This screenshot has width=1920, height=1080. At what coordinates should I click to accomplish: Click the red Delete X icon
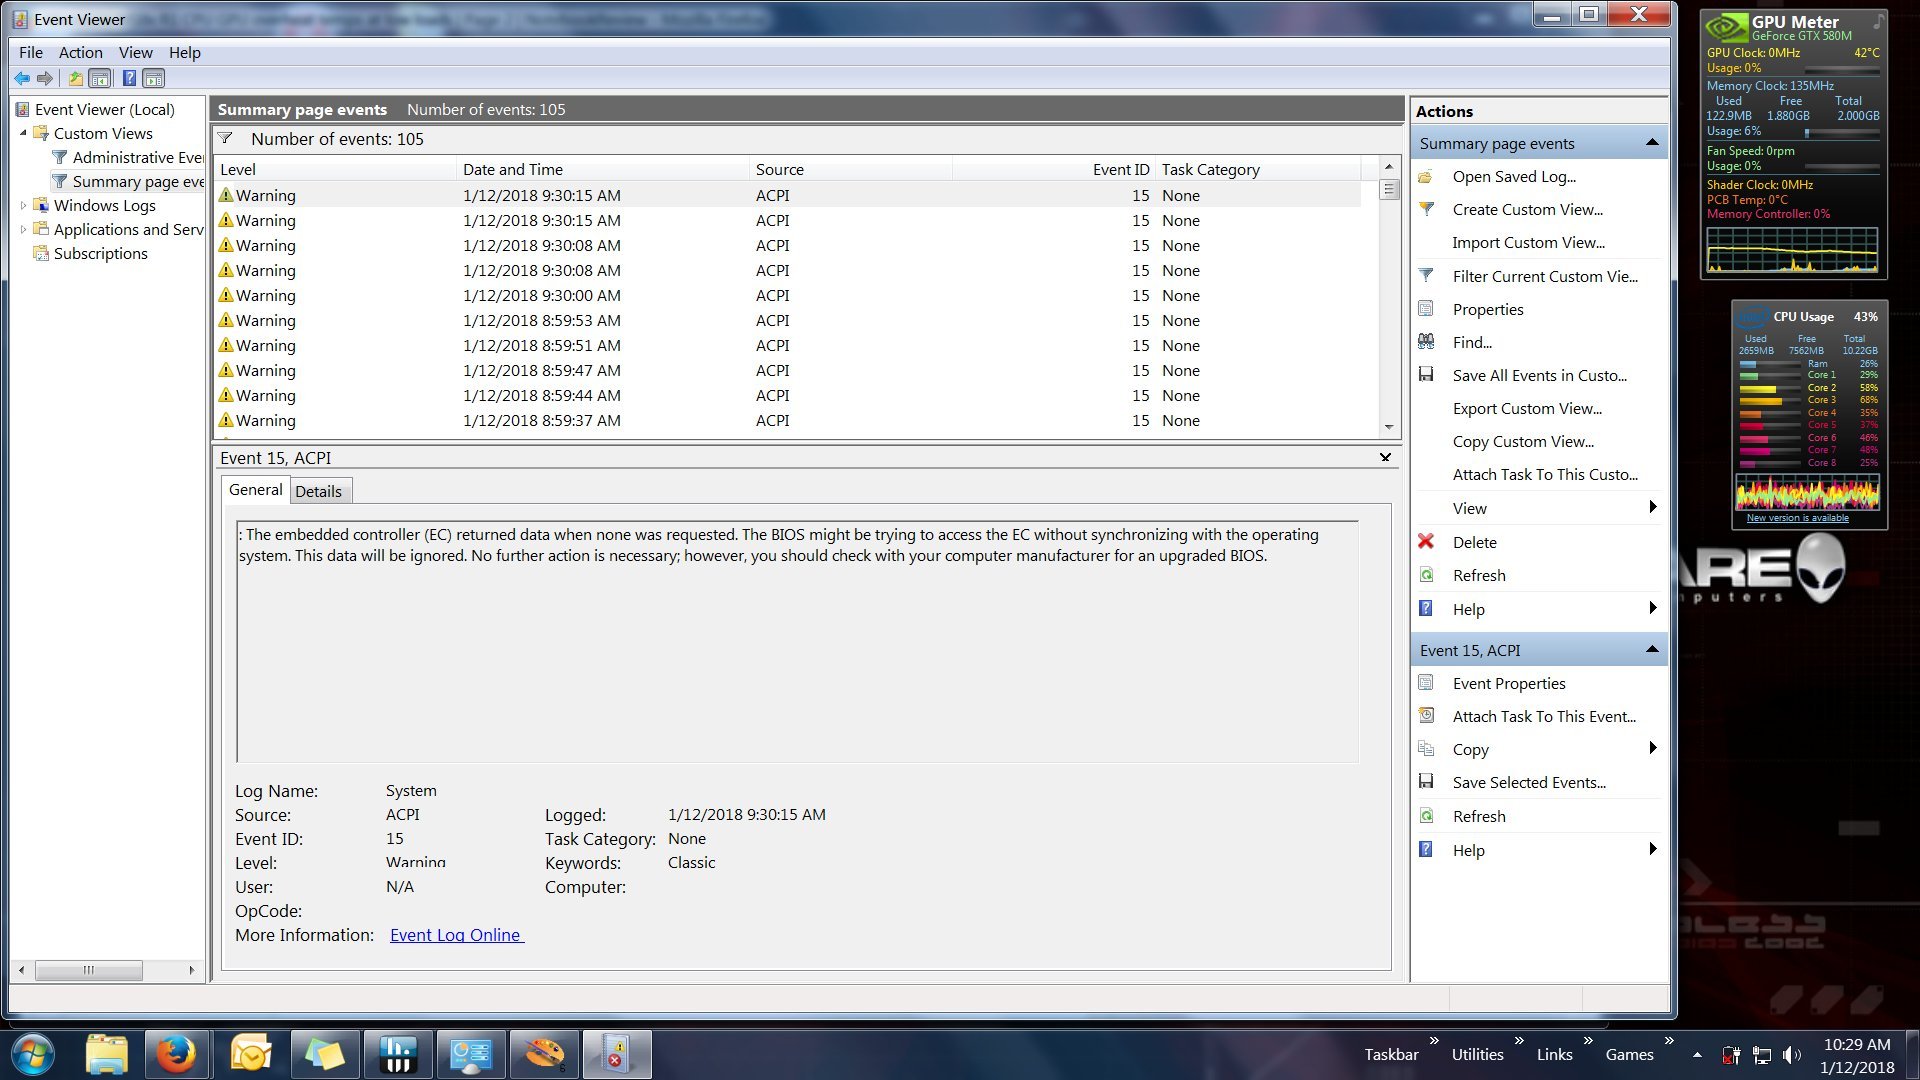pyautogui.click(x=1426, y=542)
